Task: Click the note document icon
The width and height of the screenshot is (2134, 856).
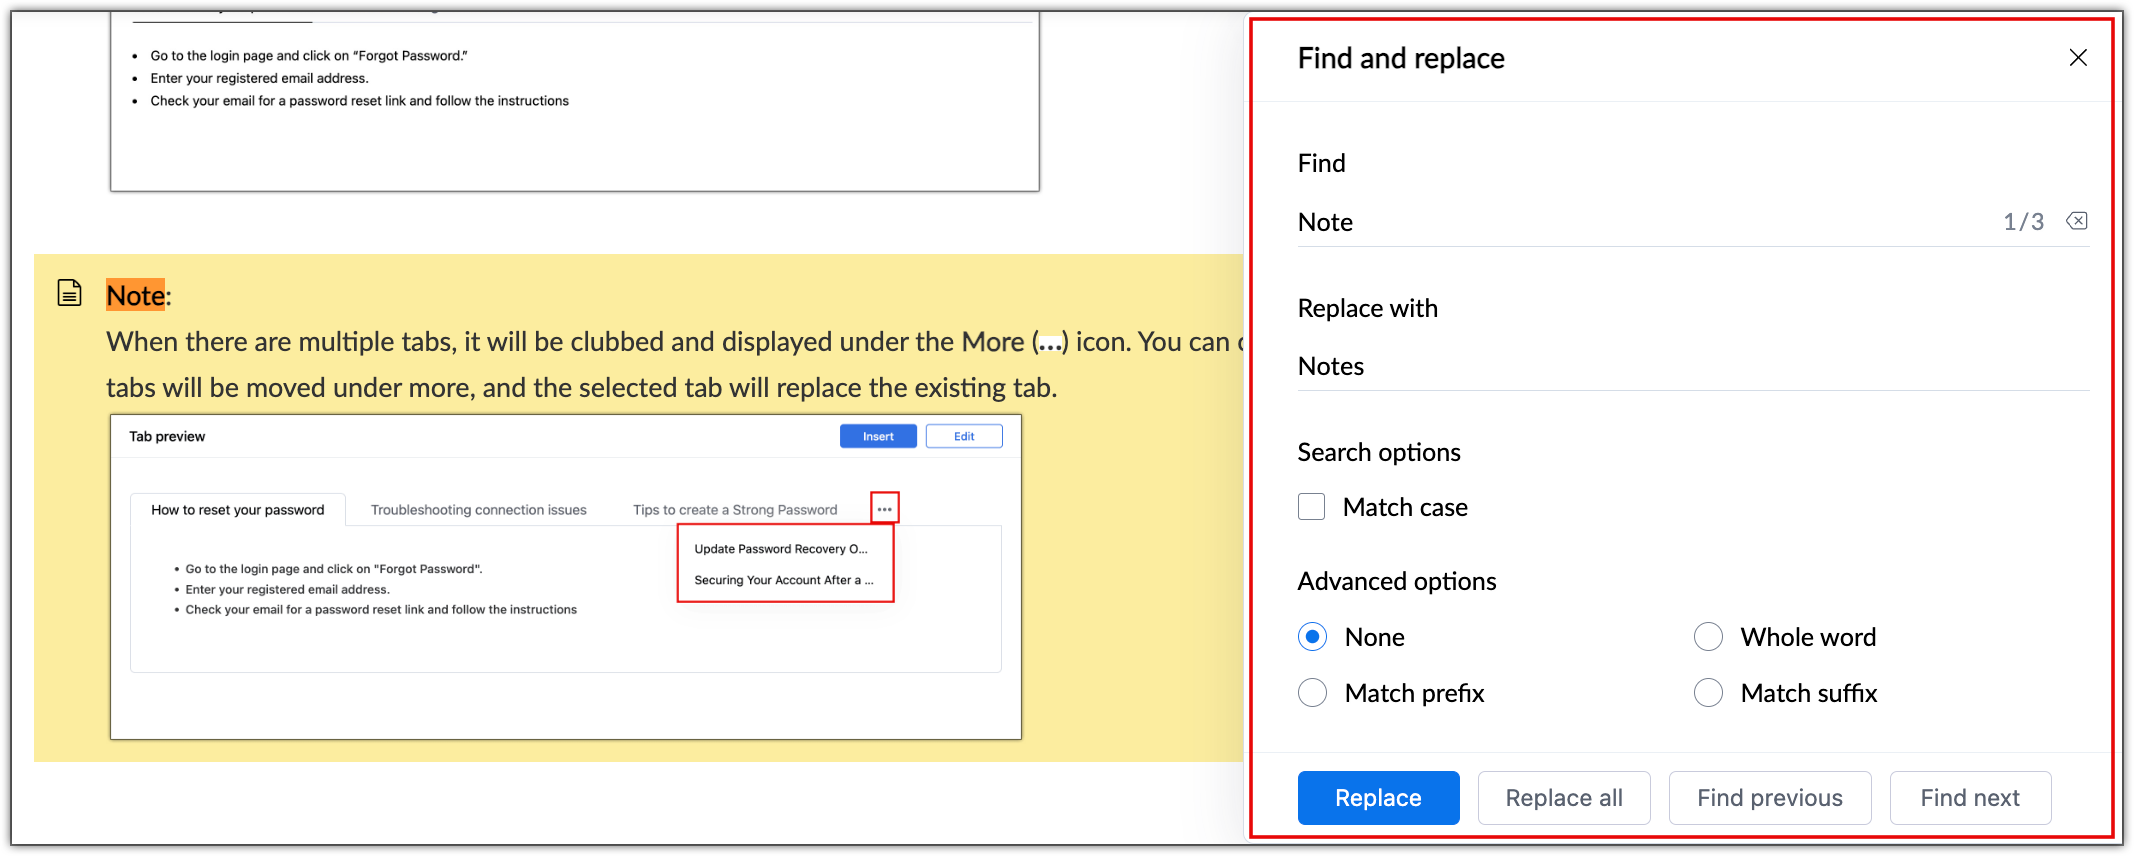Action: tap(69, 293)
